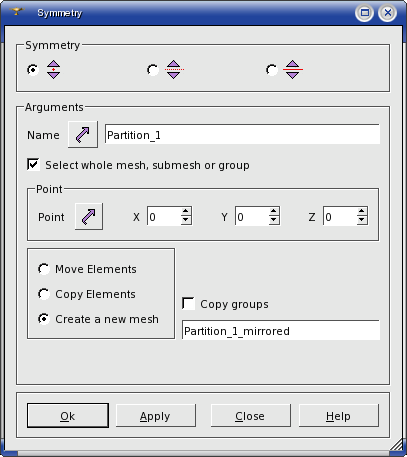Click the Partition_1_mirrored mesh name field

point(281,330)
